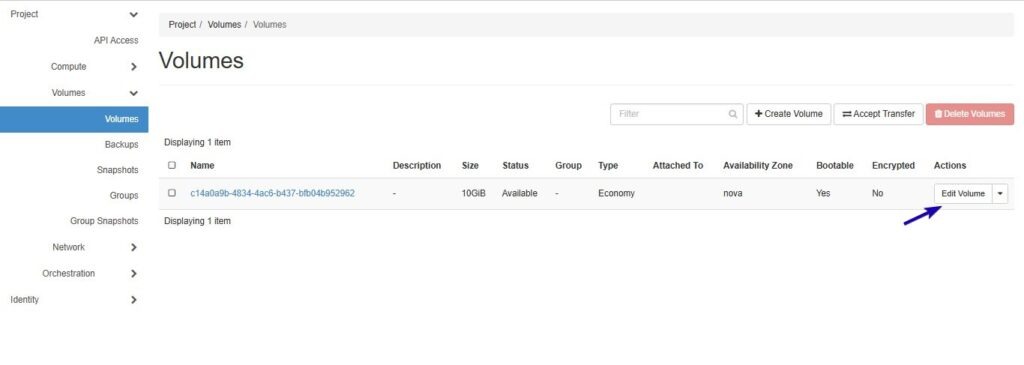1024x365 pixels.
Task: Click the Availability Zone column header
Action: pos(758,166)
